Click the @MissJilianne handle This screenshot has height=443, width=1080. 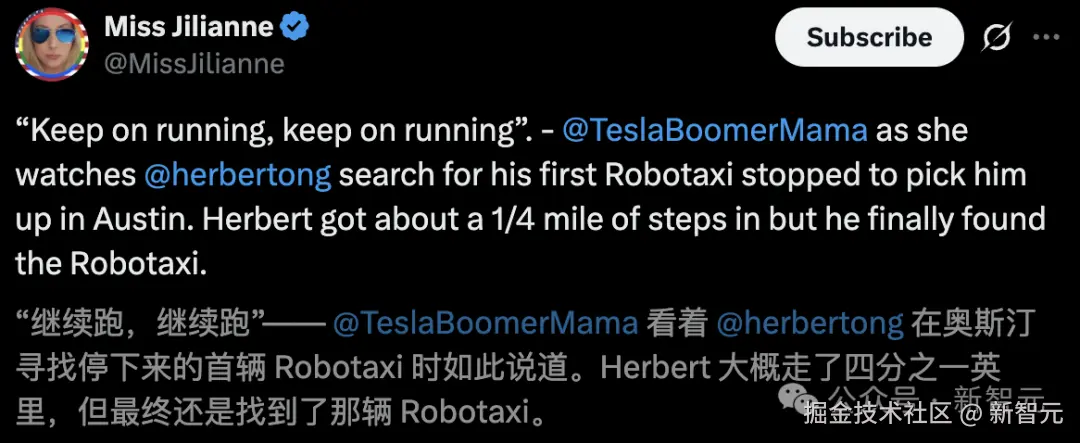pyautogui.click(x=194, y=64)
